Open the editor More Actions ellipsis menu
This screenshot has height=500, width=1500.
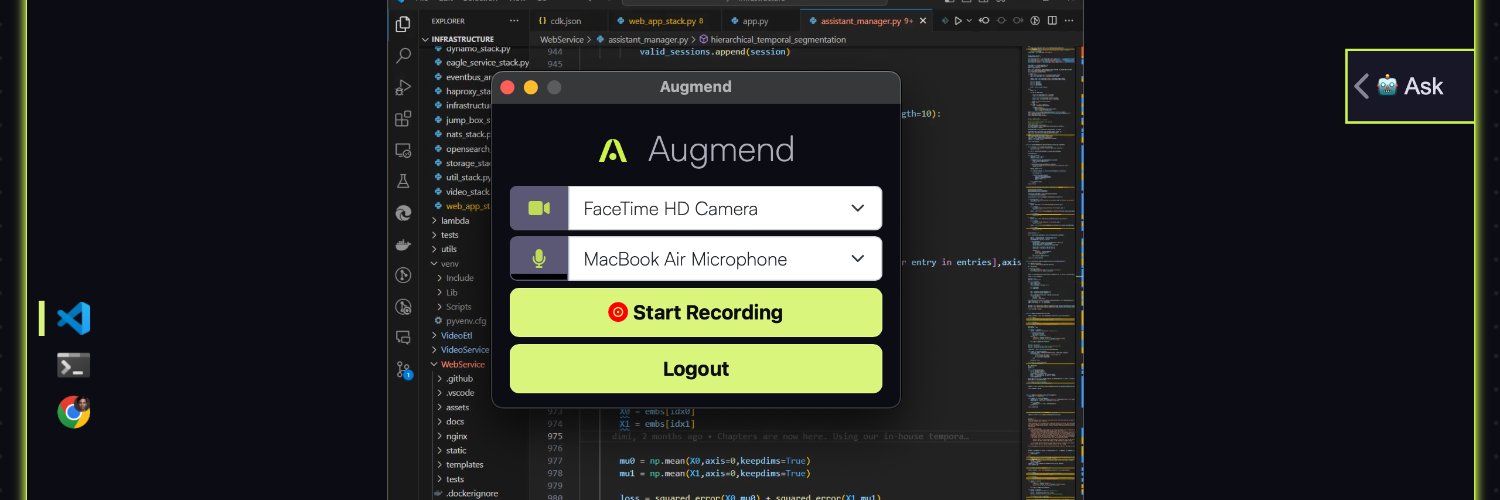point(1067,20)
